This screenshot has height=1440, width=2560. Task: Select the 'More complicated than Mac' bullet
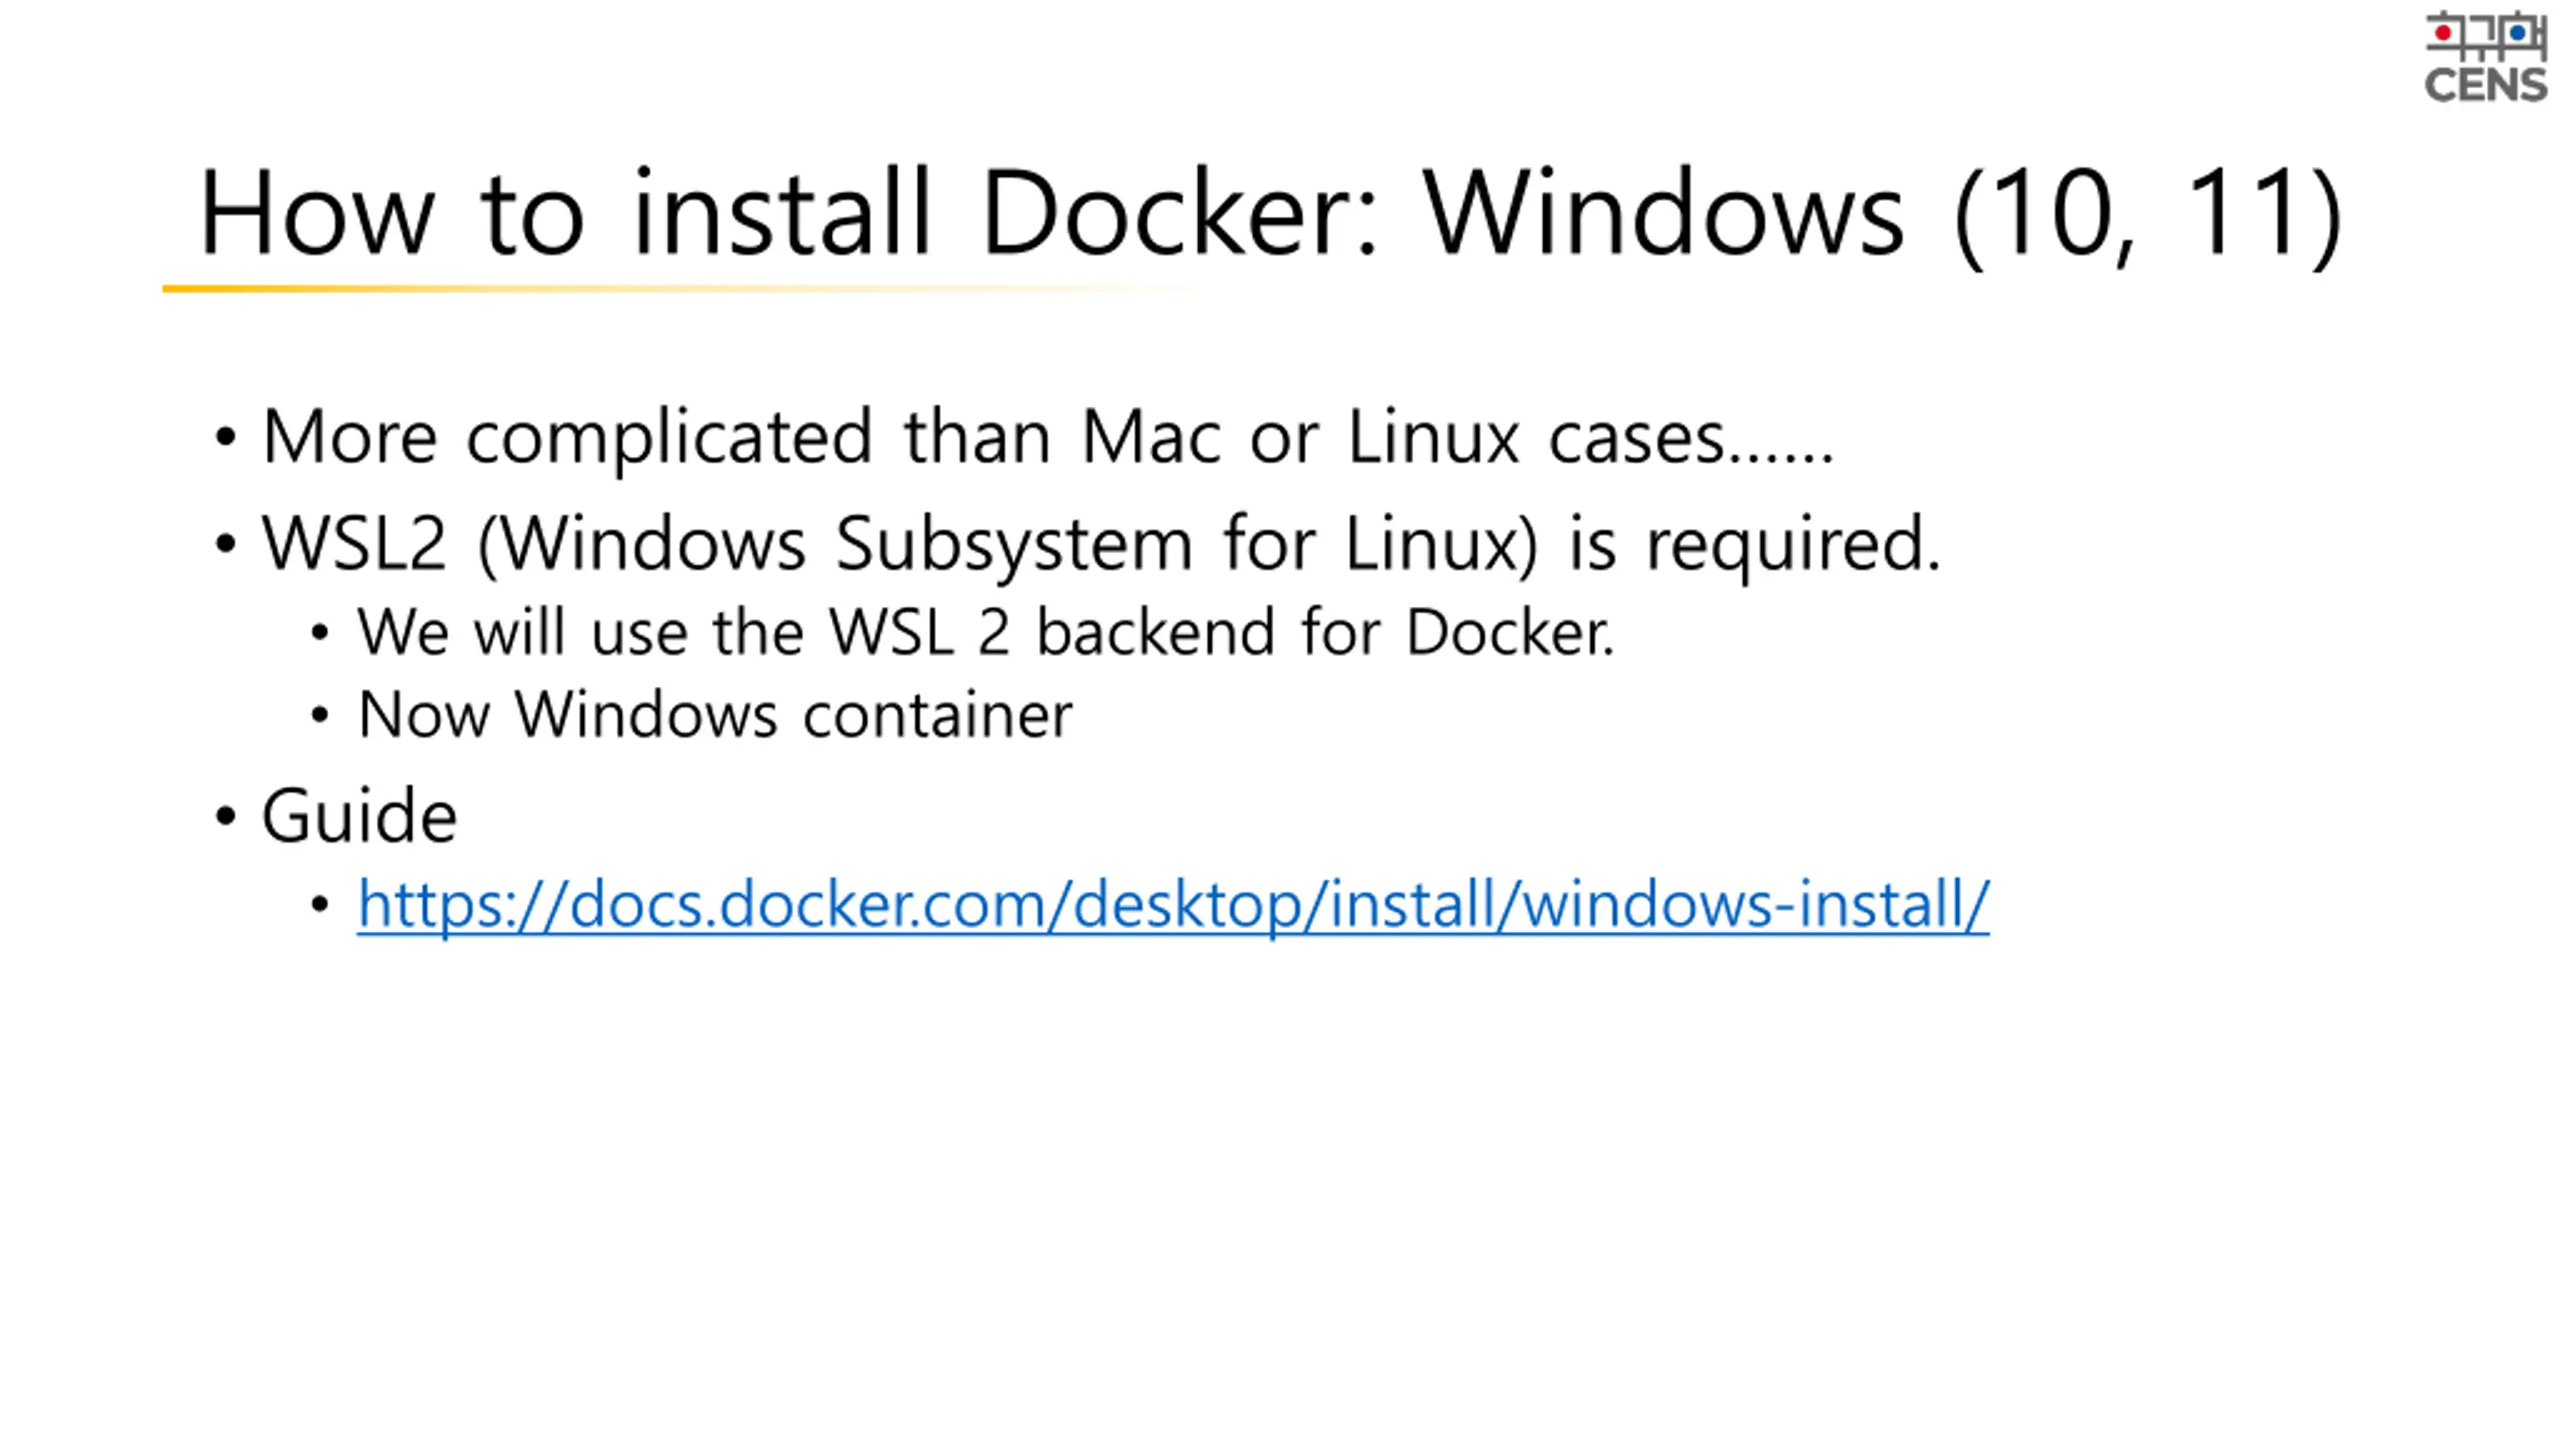(1048, 437)
